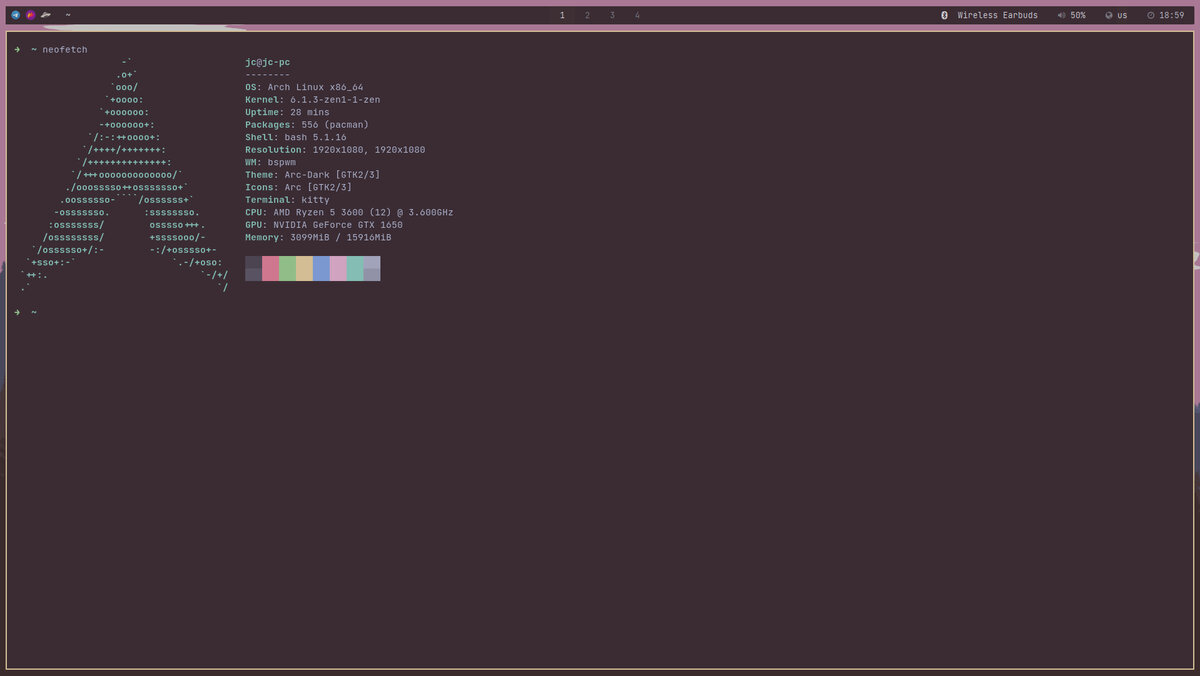Screen dimensions: 1200x676
Task: Click the empty shell prompt at the bottom
Action: click(x=25, y=312)
